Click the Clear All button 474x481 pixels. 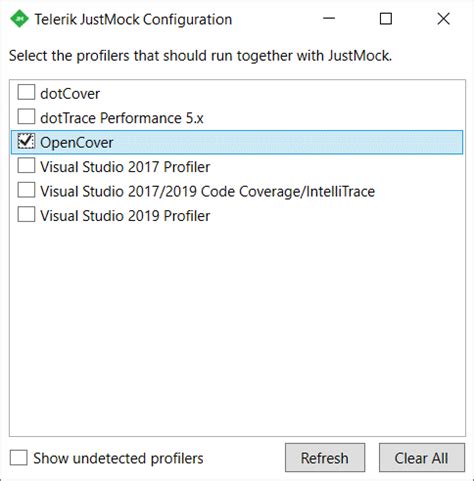pos(422,458)
